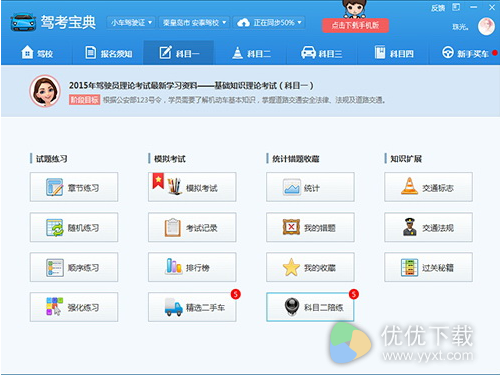Open 过关秘籍 pass tips
This screenshot has width=500, height=377.
[428, 267]
